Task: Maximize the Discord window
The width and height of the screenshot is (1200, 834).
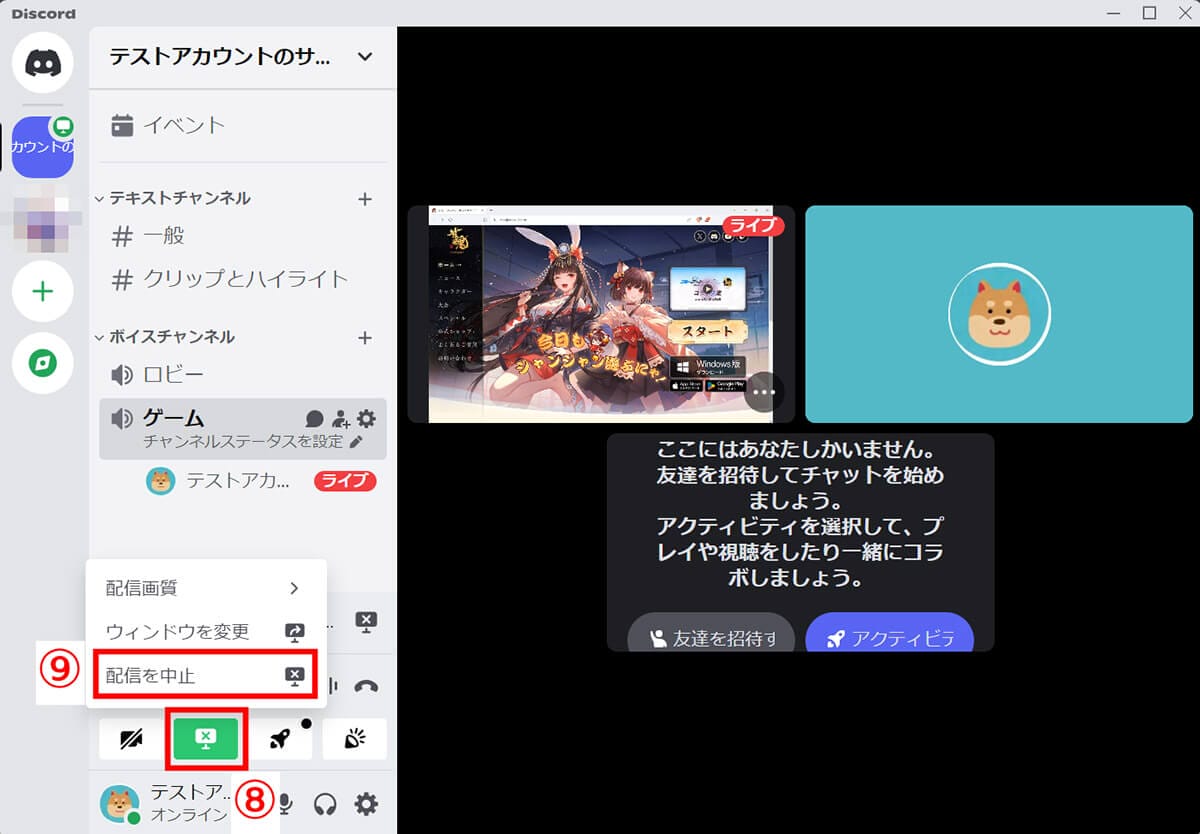Action: 1149,13
